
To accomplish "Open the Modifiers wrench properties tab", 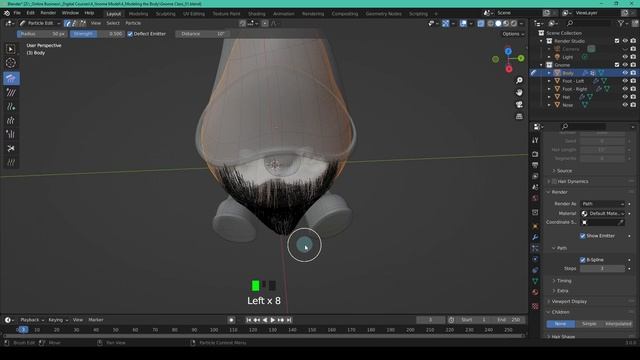I will (535, 237).
